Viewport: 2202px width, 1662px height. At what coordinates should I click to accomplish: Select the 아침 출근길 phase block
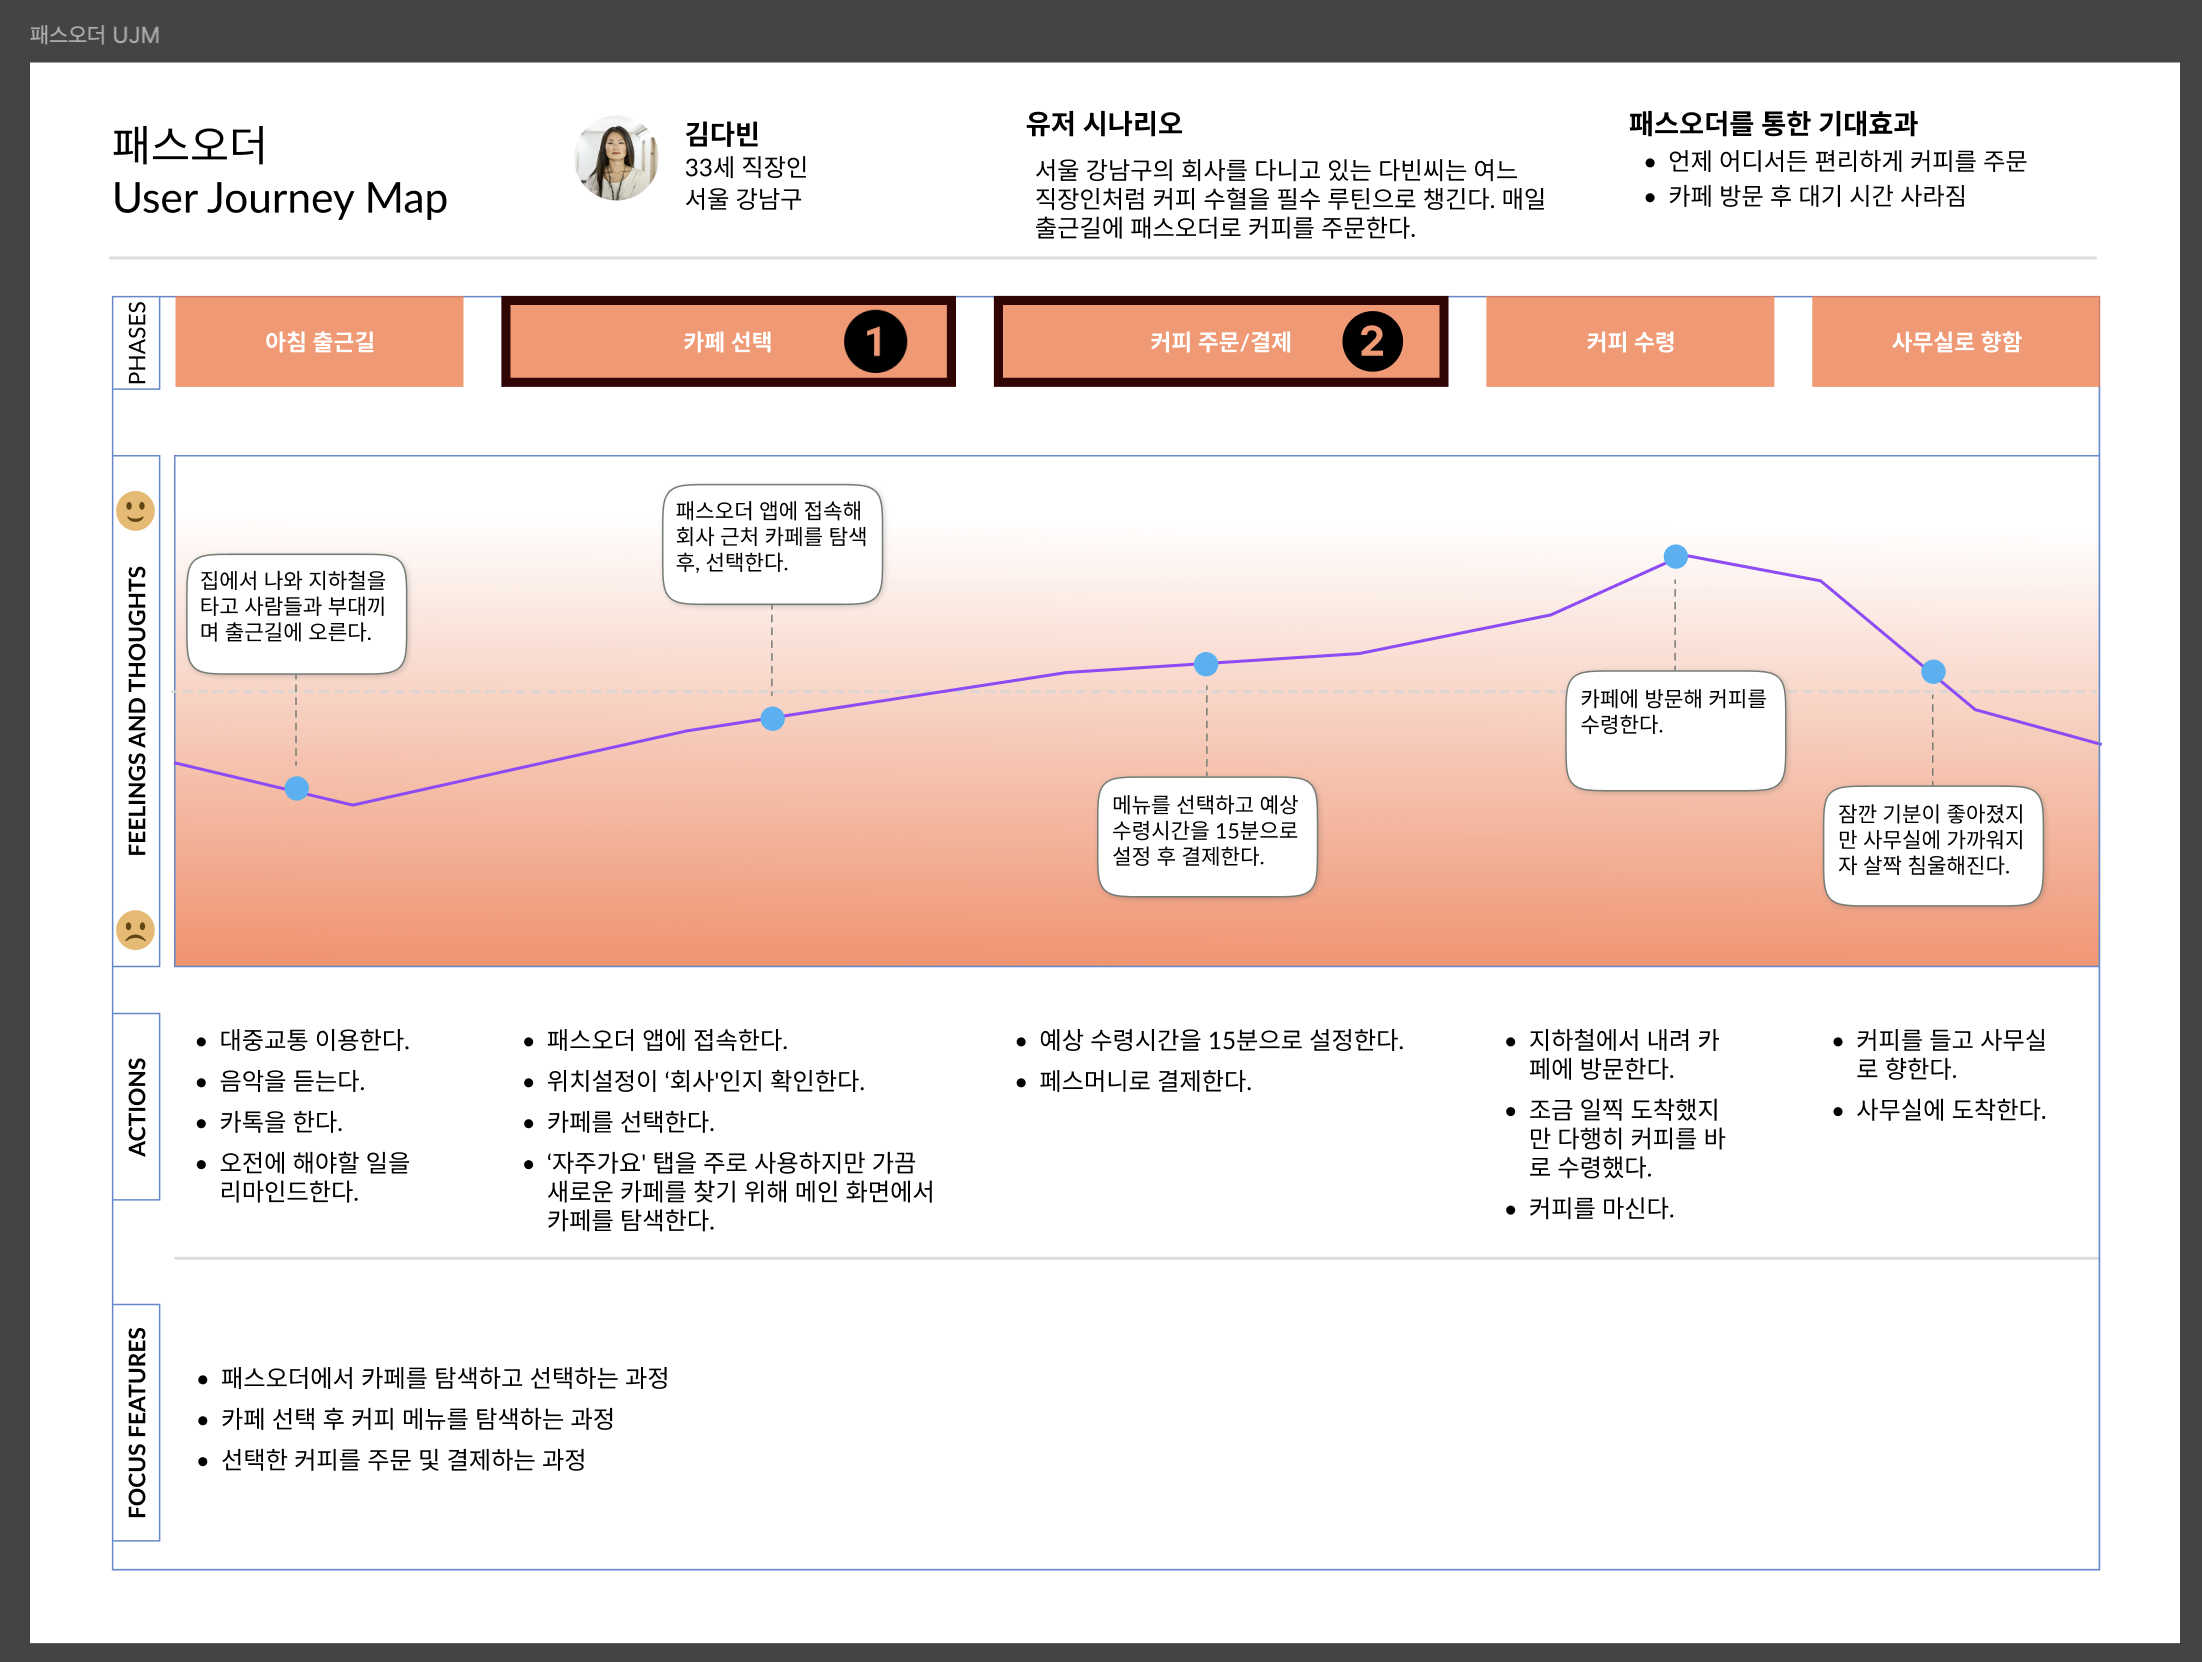pyautogui.click(x=319, y=342)
